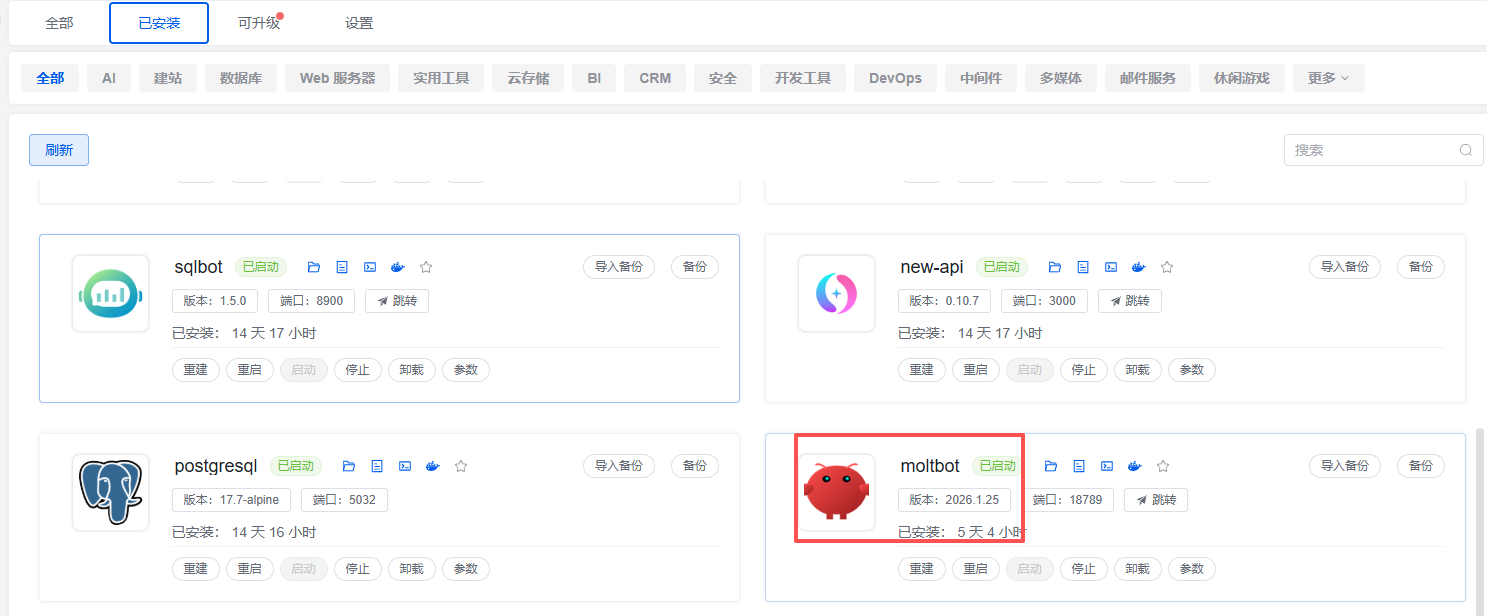Click the new-api app logo
Viewport: 1487px width, 616px height.
tap(836, 293)
